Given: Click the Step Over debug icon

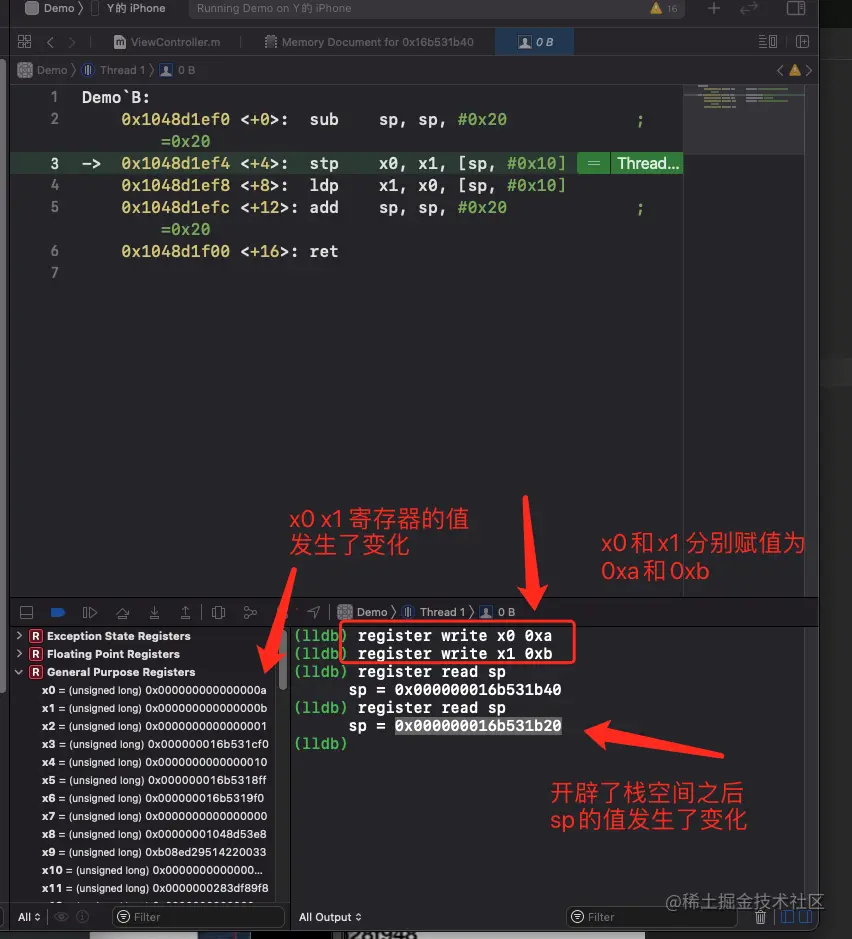Looking at the screenshot, I should click(121, 611).
